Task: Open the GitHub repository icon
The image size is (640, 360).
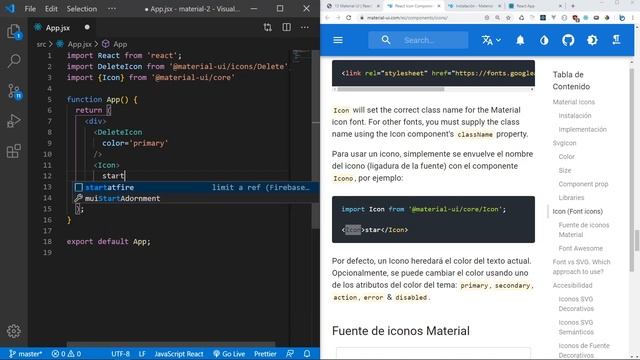Action: click(568, 40)
